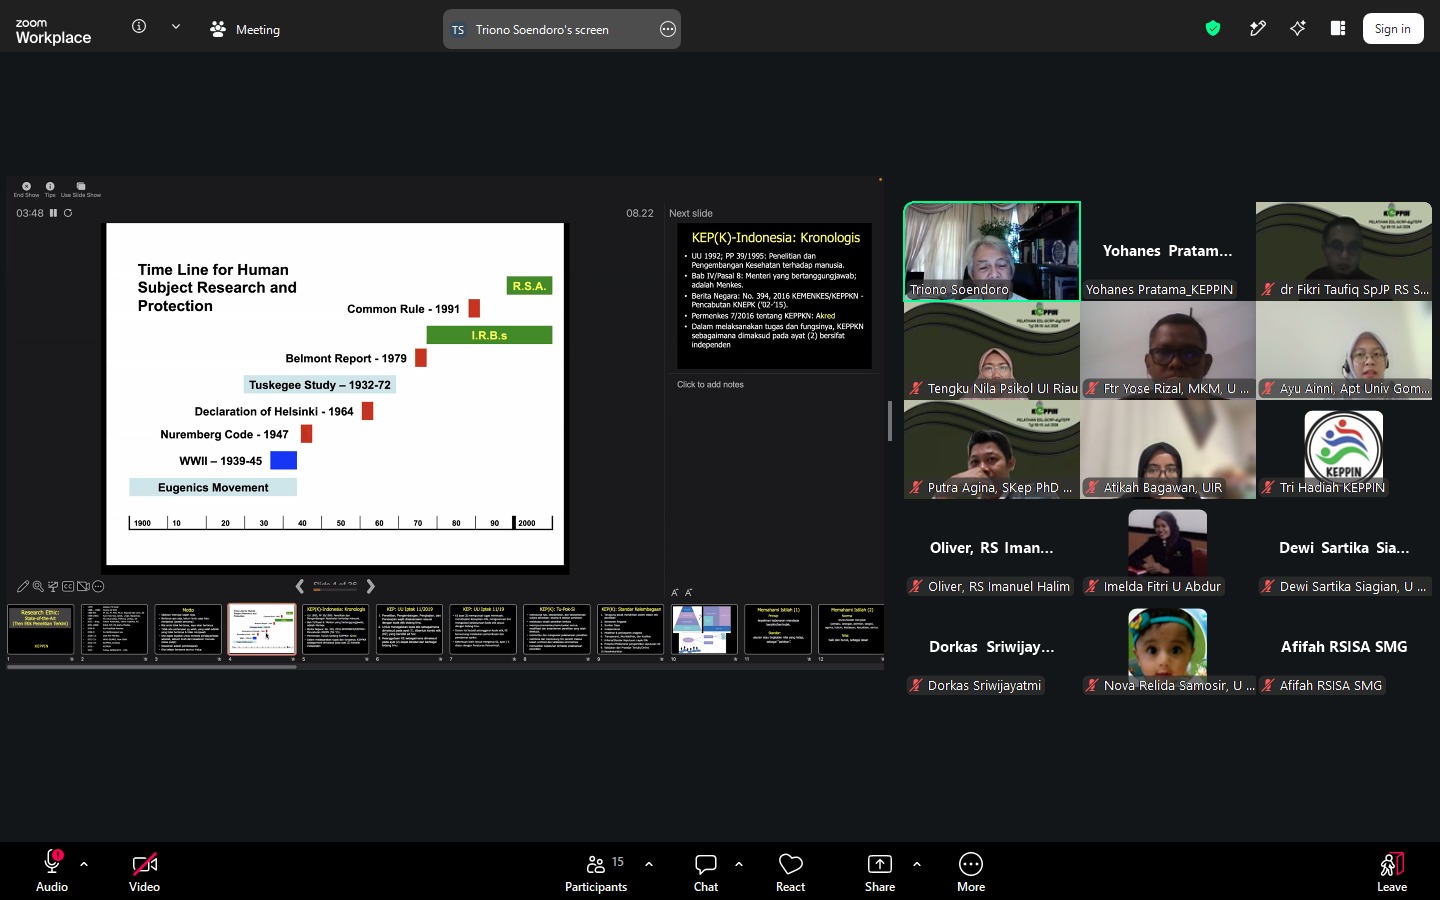1440x900 pixels.
Task: Expand share options arrow
Action: (x=917, y=864)
